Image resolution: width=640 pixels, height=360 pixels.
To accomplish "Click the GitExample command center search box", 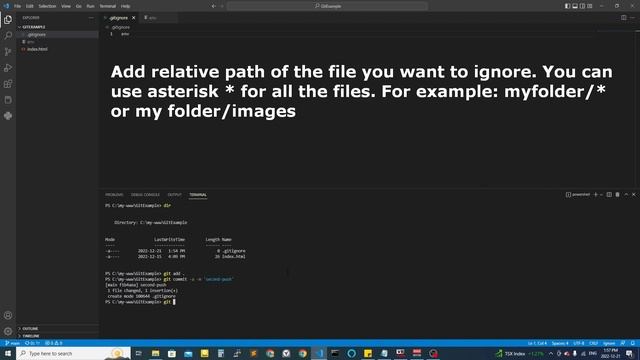I will (x=327, y=6).
